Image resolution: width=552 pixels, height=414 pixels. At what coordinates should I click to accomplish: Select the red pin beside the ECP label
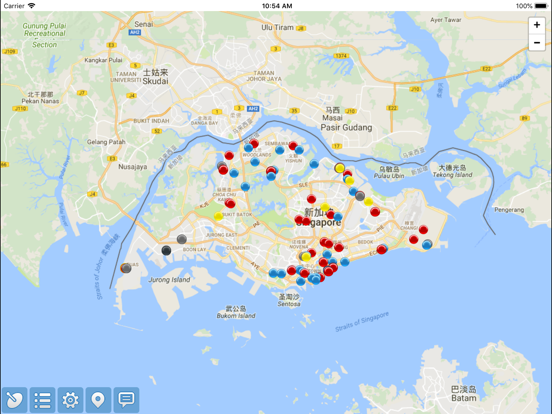coord(381,250)
